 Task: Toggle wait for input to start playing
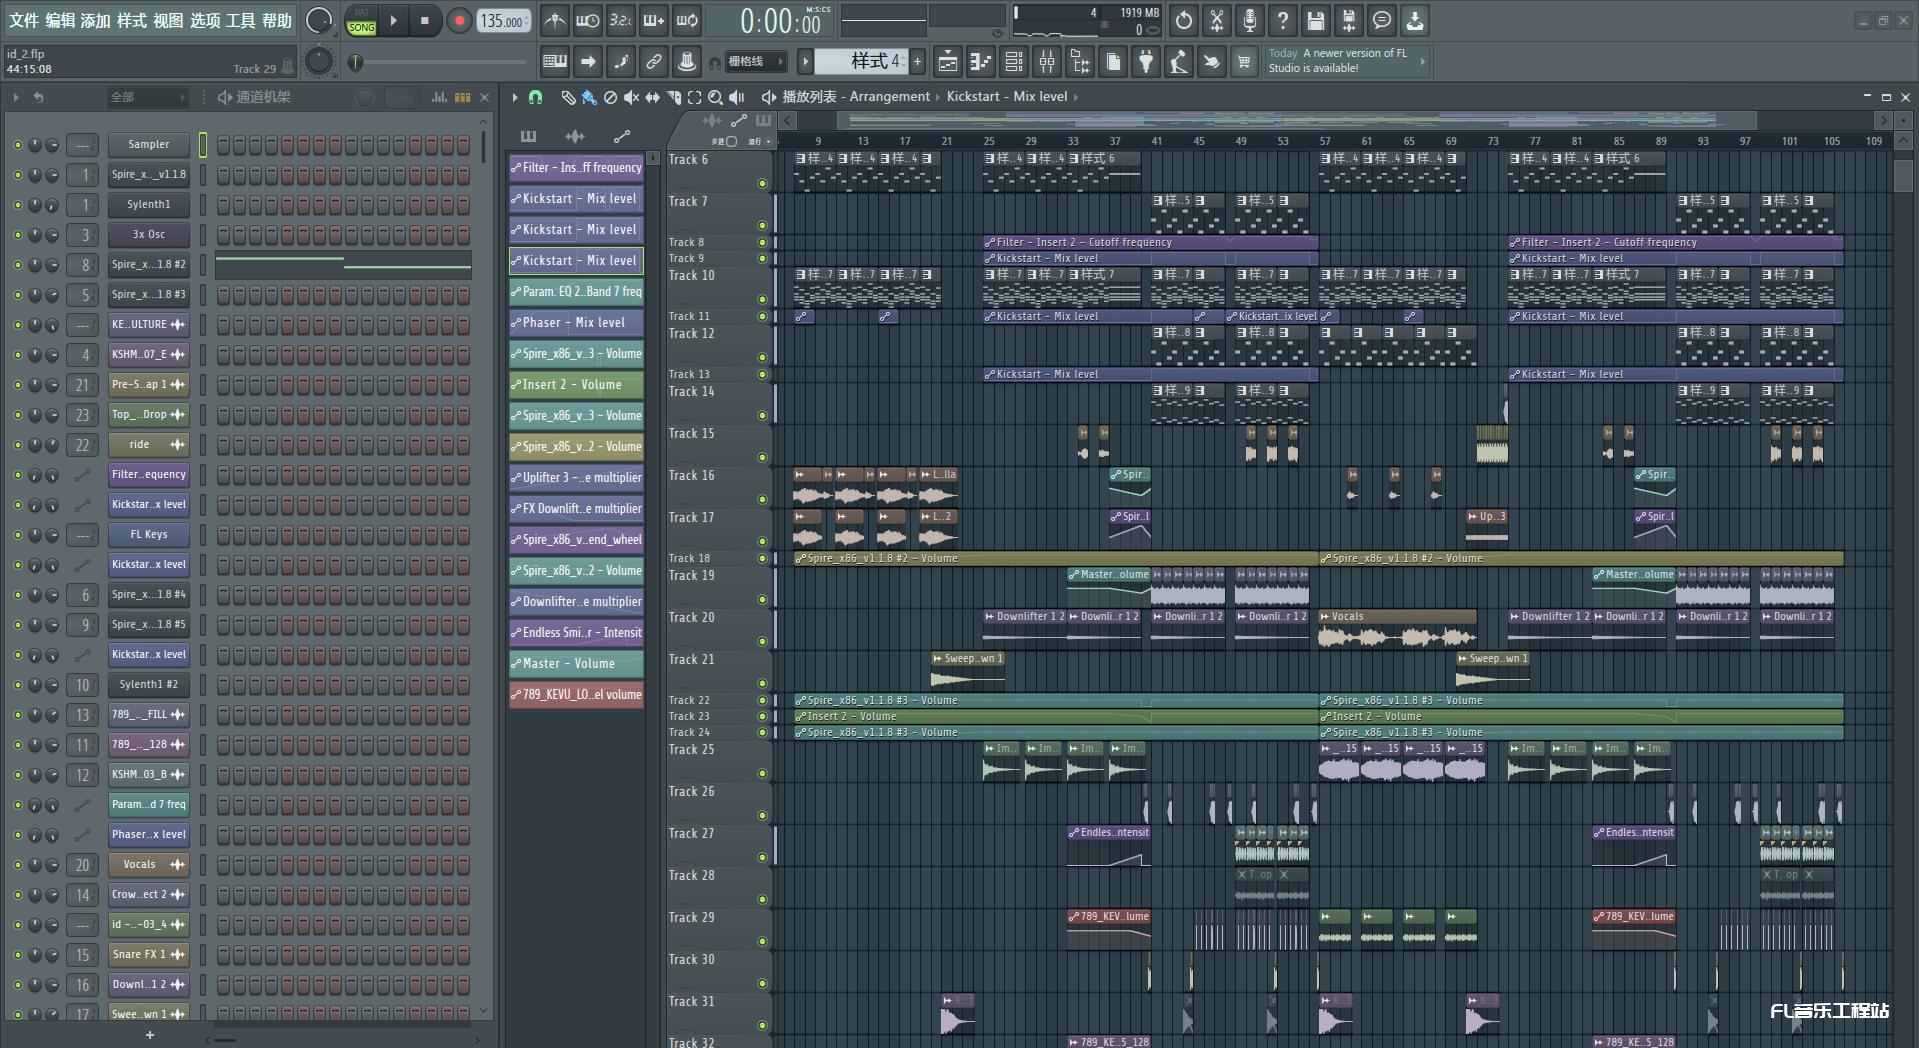coord(588,20)
